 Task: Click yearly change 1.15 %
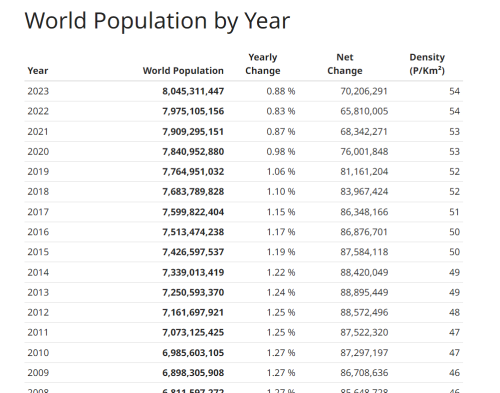click(x=281, y=212)
